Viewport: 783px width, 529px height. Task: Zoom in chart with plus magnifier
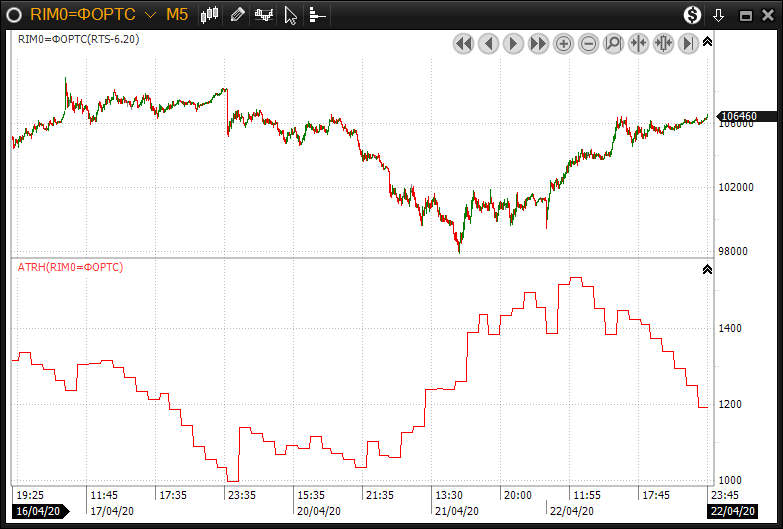pos(563,44)
